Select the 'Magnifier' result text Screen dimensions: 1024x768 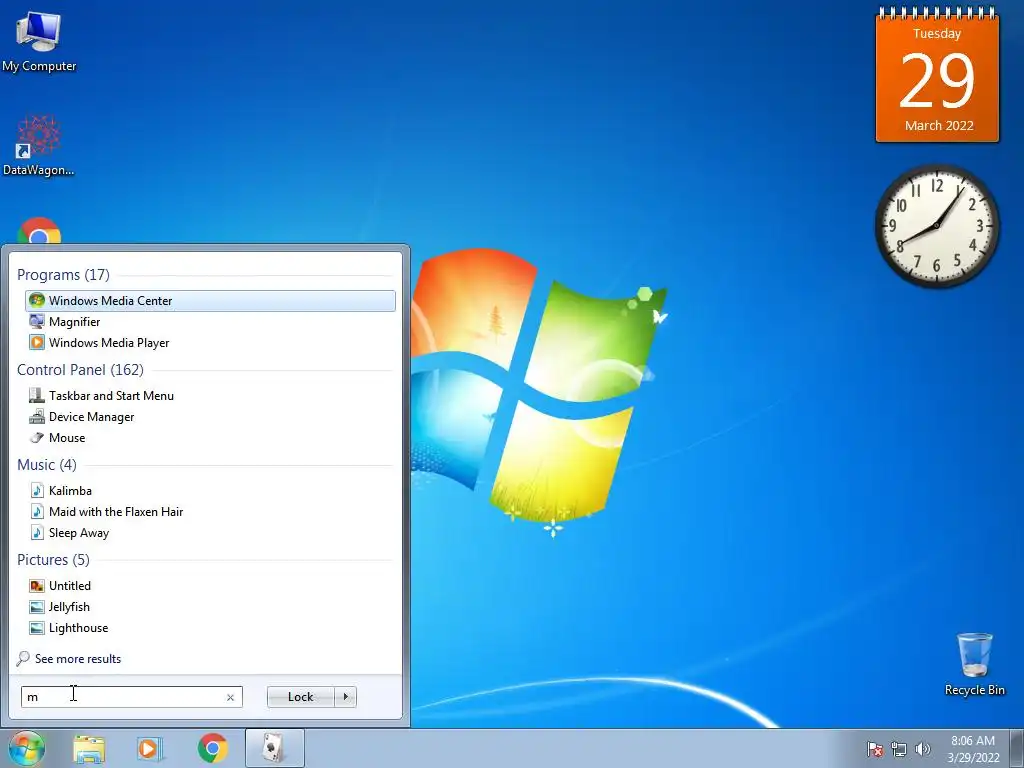(x=74, y=322)
